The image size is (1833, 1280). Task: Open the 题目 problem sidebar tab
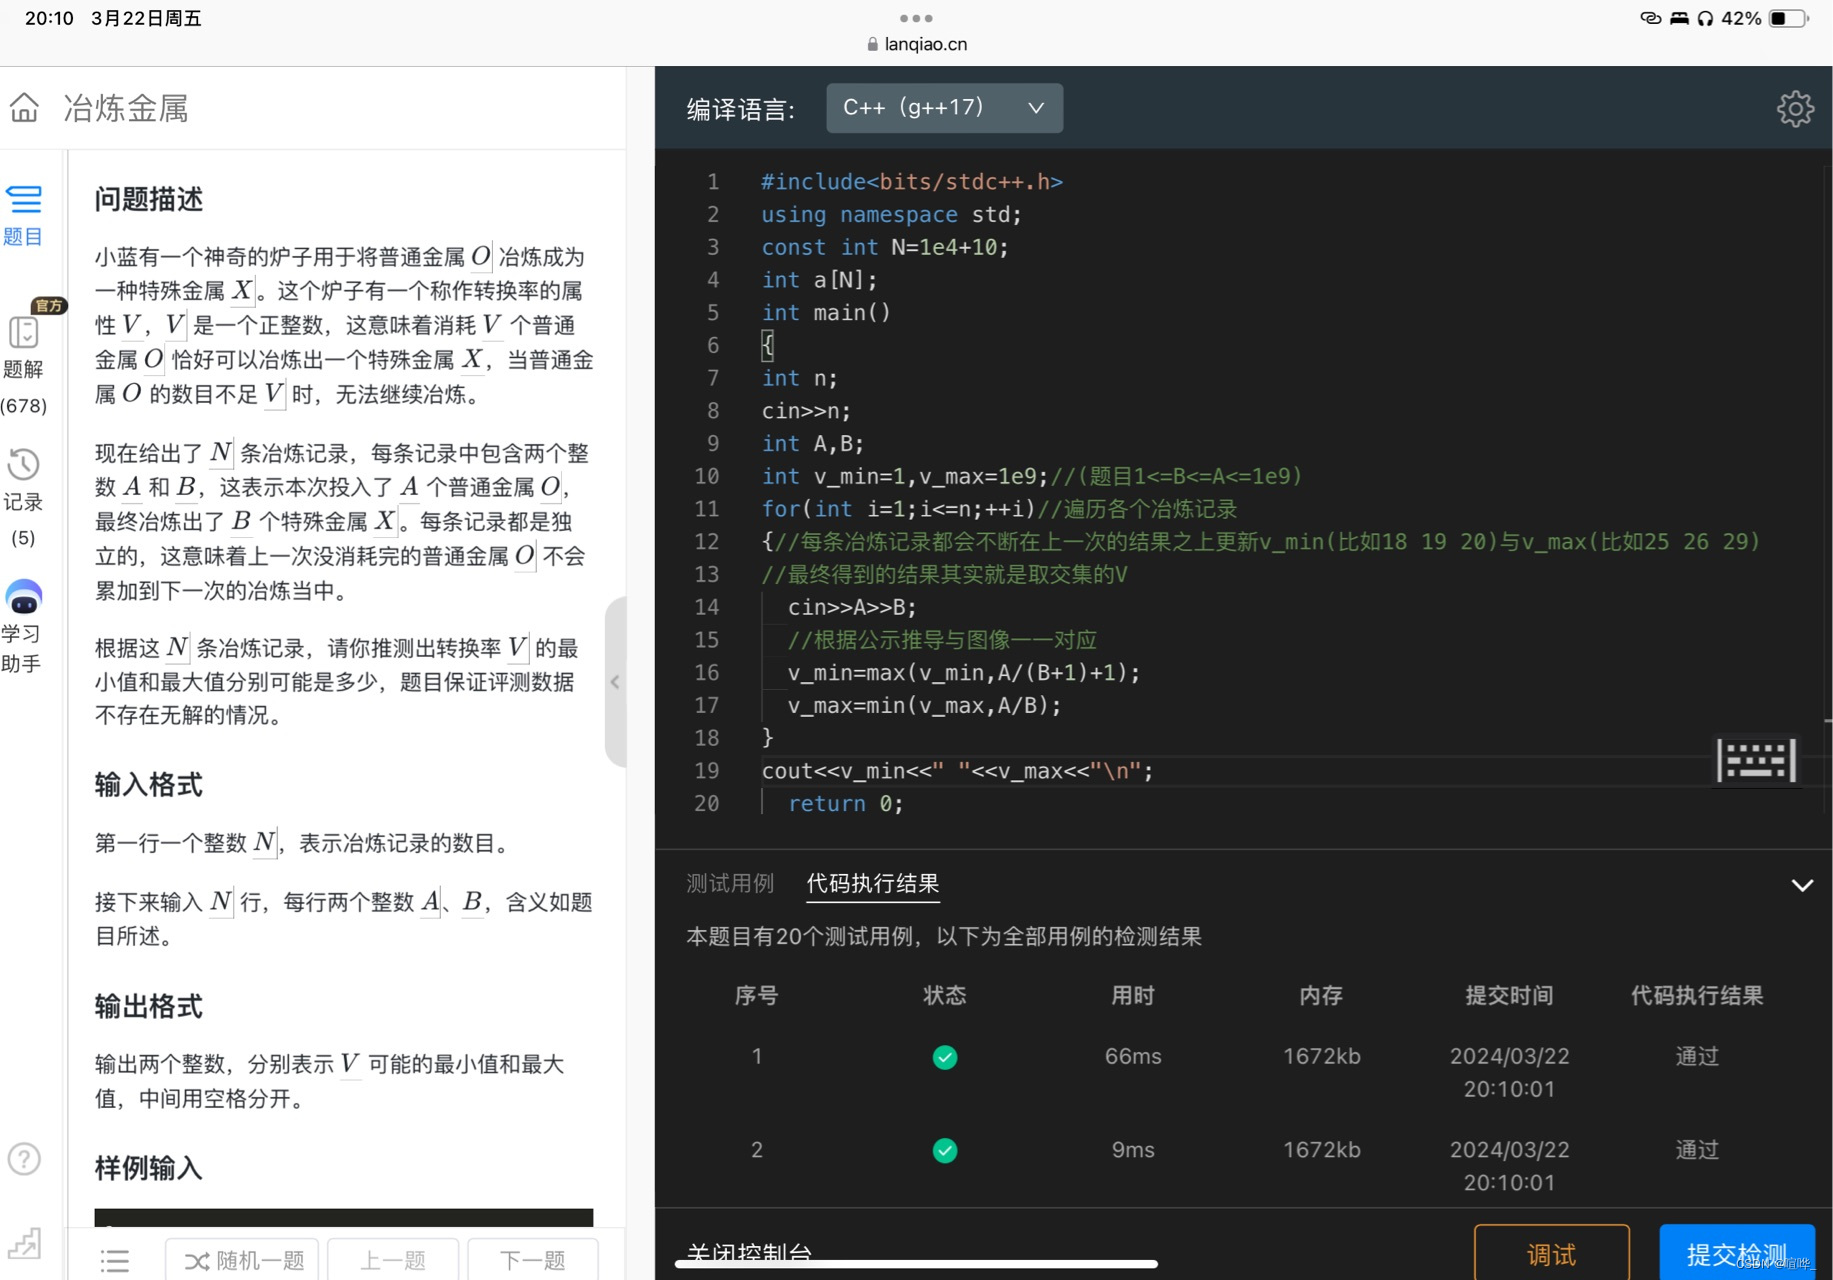coord(24,215)
